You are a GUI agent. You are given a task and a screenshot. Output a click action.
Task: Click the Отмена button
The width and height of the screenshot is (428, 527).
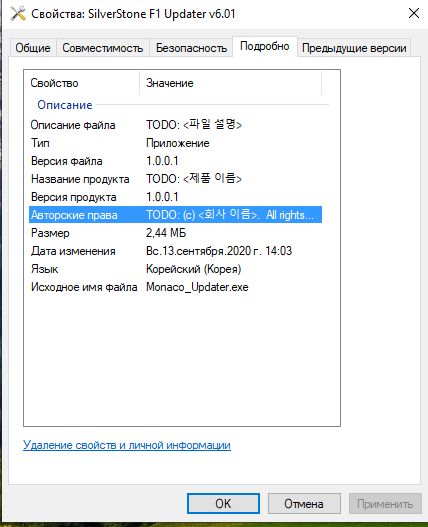point(304,503)
